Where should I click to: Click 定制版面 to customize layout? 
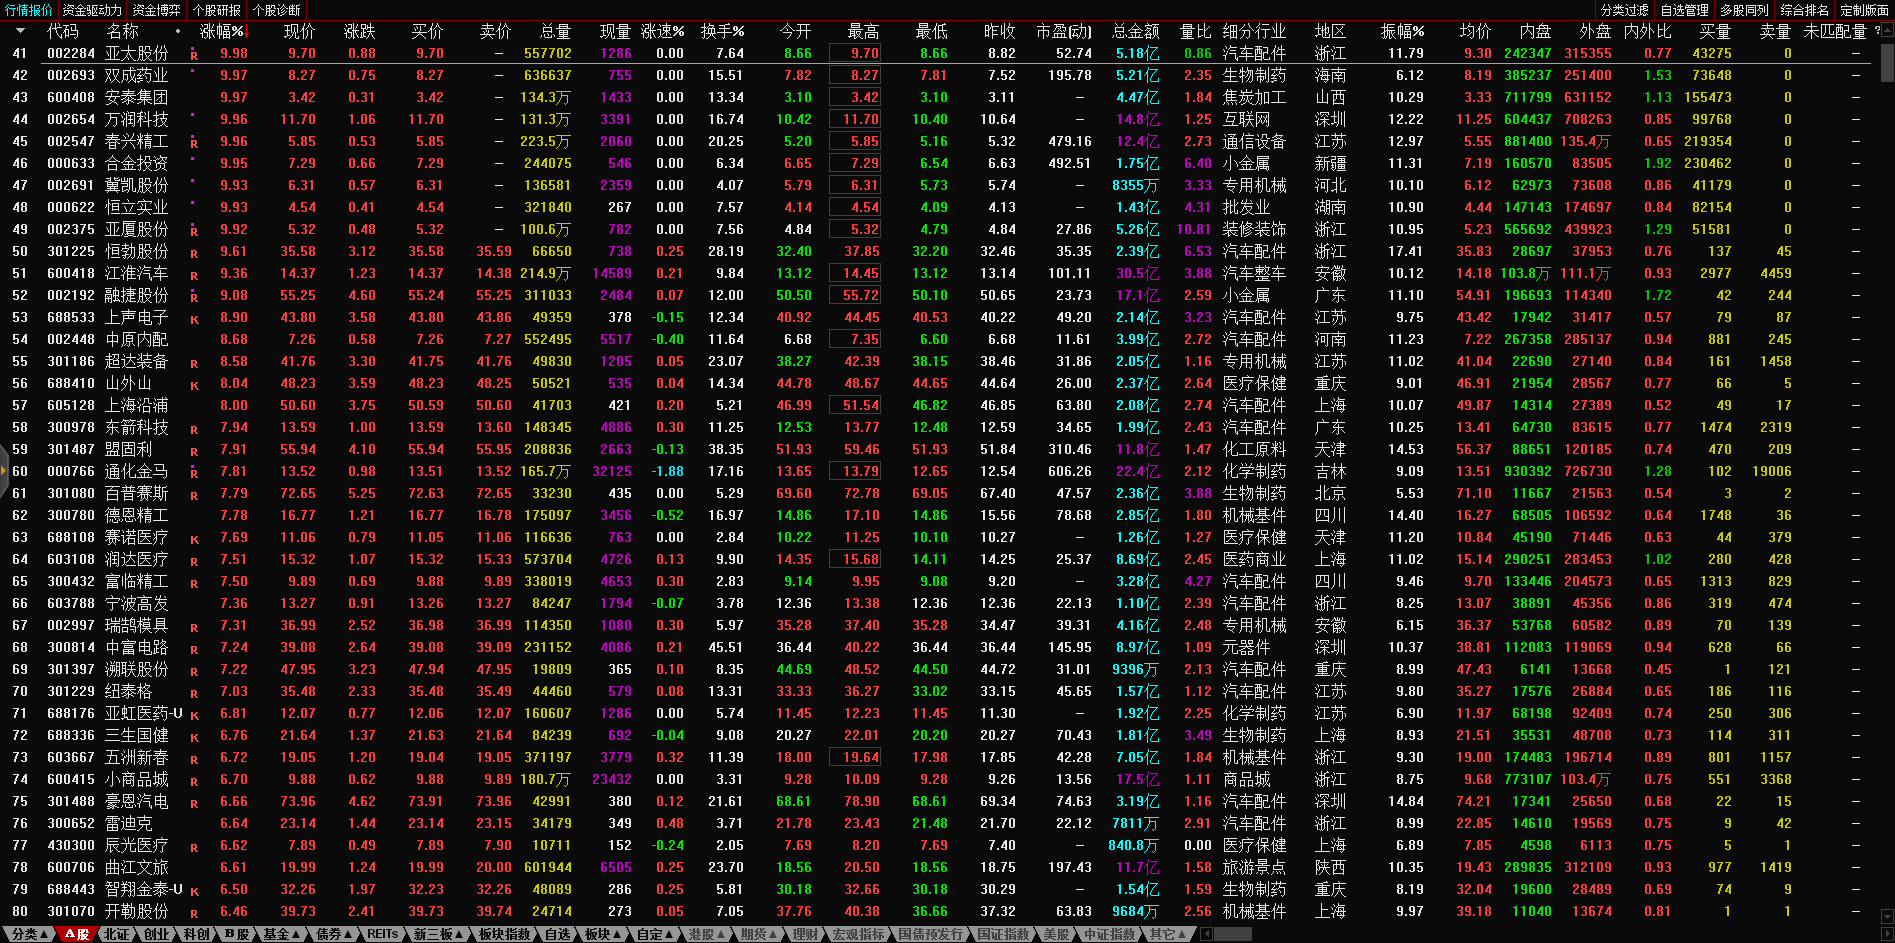[x=1864, y=10]
